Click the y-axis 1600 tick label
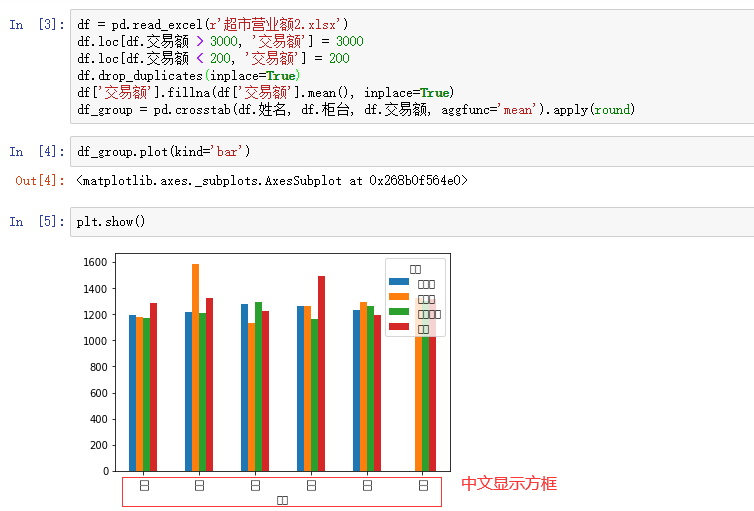This screenshot has width=754, height=511. click(x=95, y=262)
